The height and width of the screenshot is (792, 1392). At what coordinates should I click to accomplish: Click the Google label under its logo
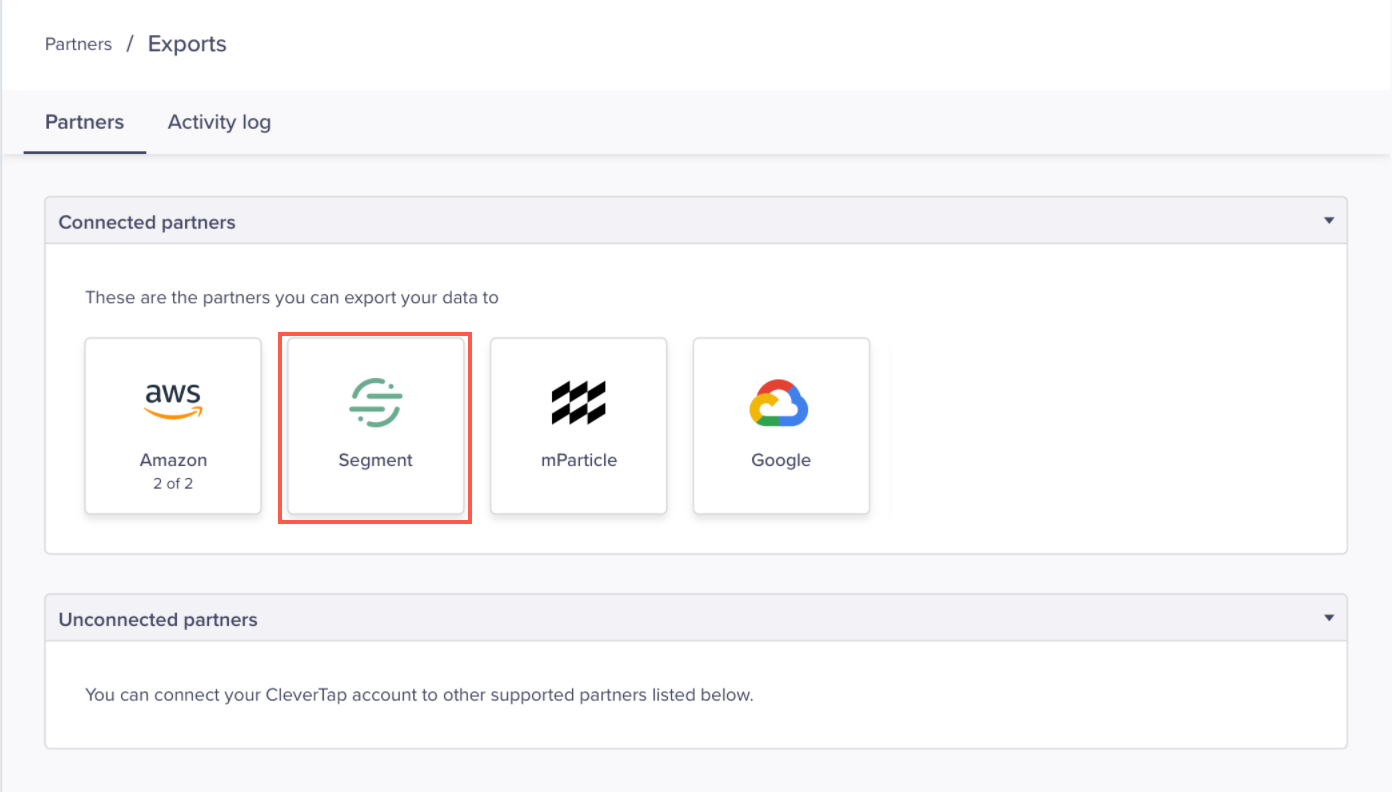pyautogui.click(x=781, y=460)
